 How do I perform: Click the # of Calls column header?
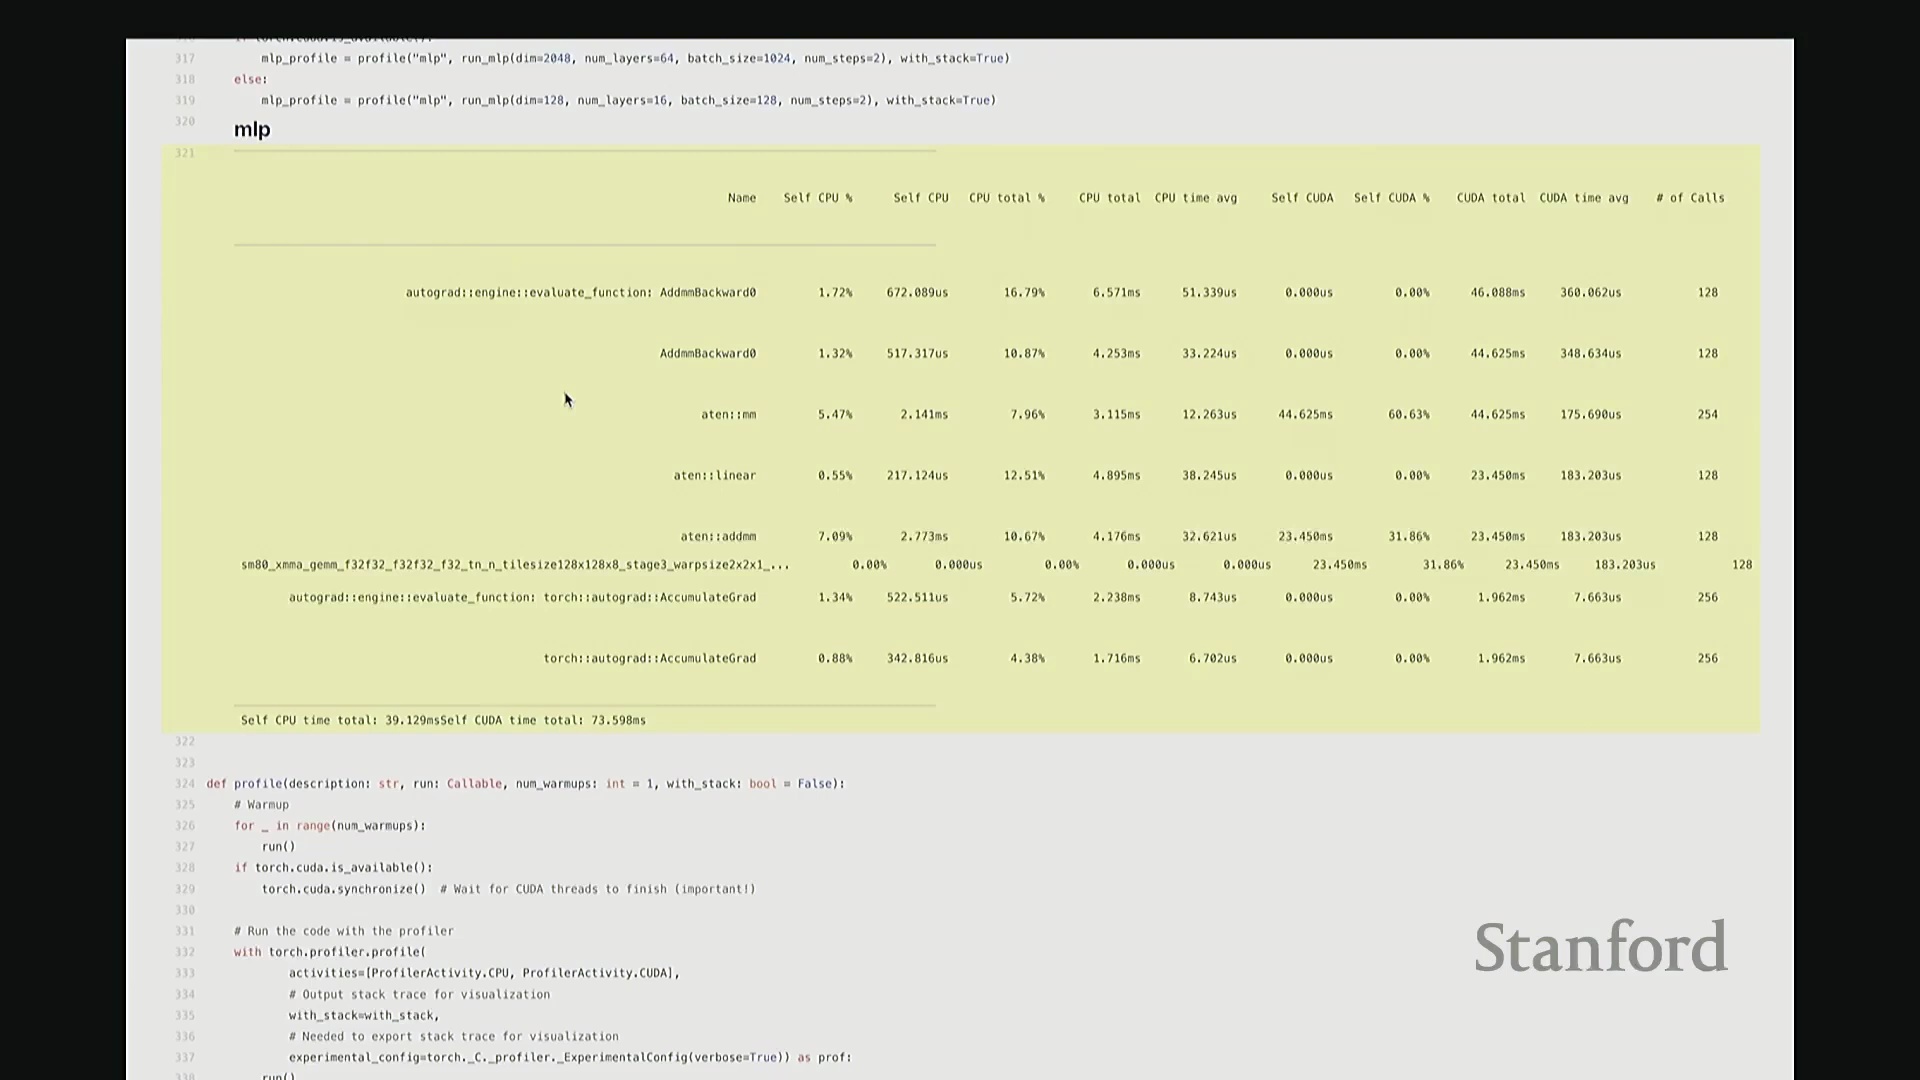tap(1689, 198)
